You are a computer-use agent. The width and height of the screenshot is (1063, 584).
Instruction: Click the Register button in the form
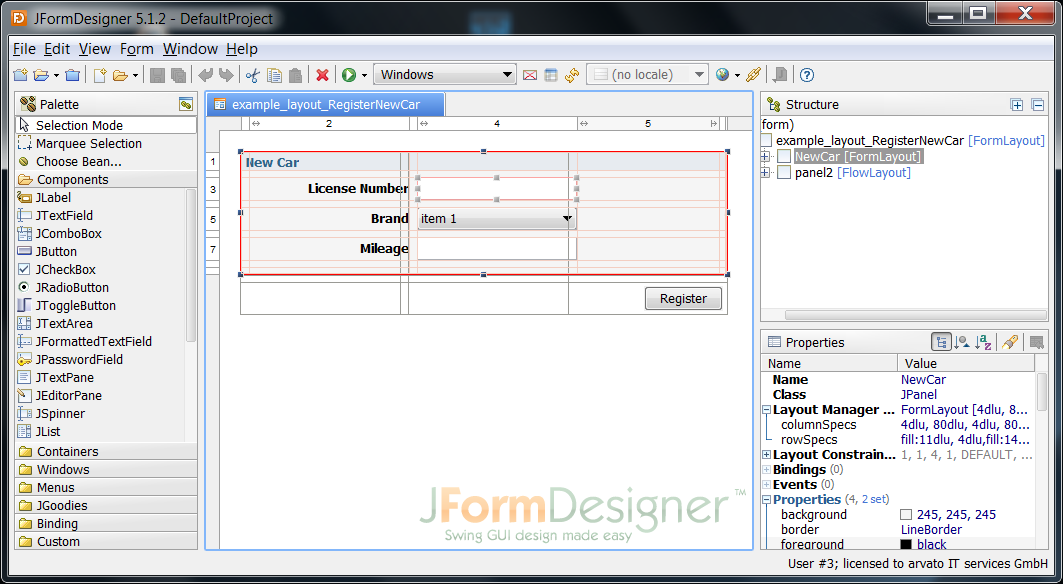[683, 298]
